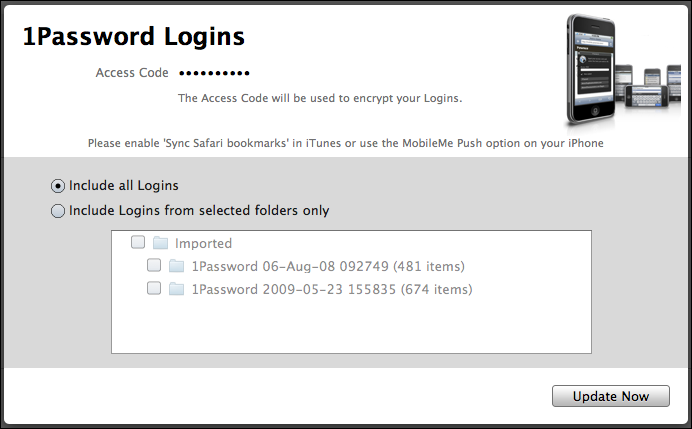Focus the Access Code password field
Image resolution: width=692 pixels, height=429 pixels.
(214, 73)
